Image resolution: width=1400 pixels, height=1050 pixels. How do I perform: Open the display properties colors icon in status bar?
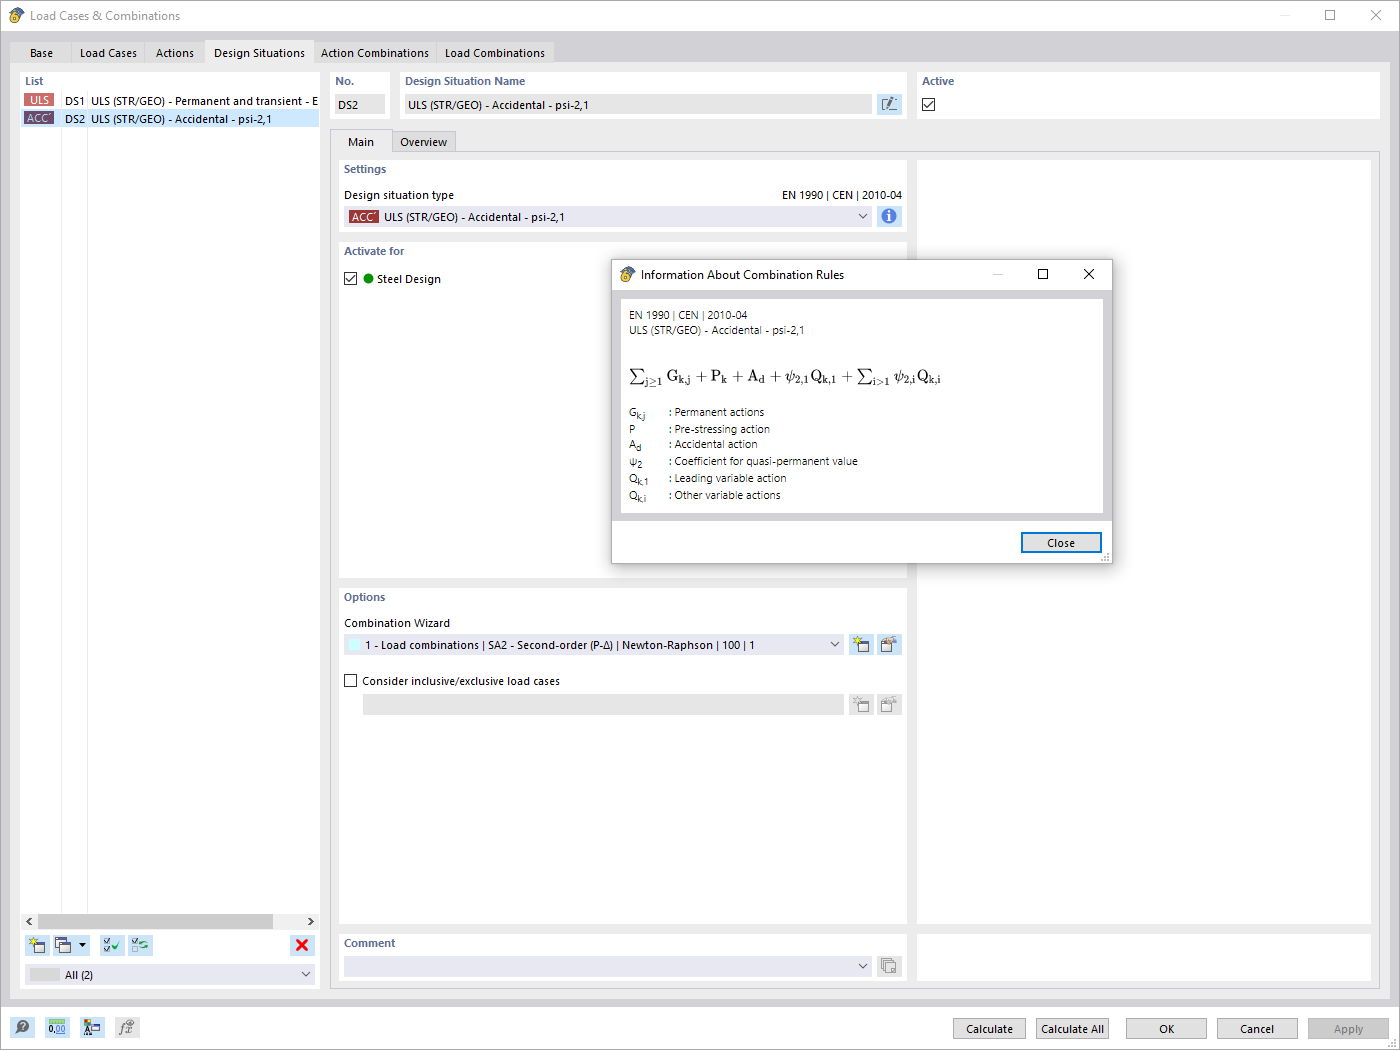(92, 1027)
